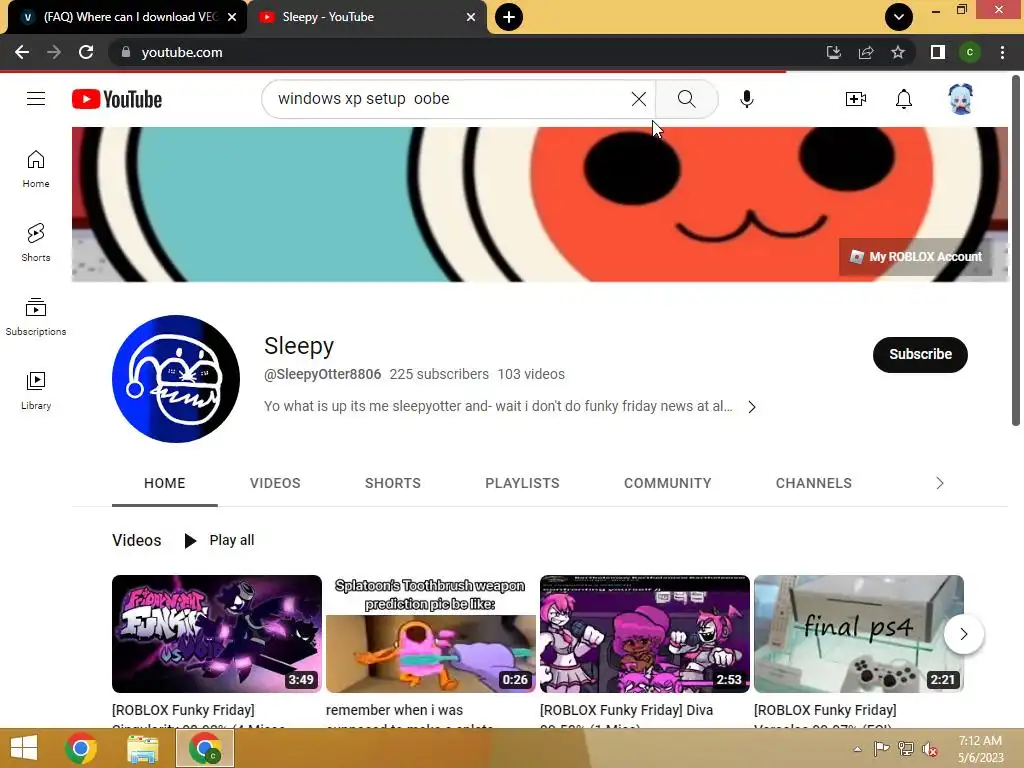The width and height of the screenshot is (1024, 768).
Task: Show hidden system tray icons arrow
Action: point(857,749)
